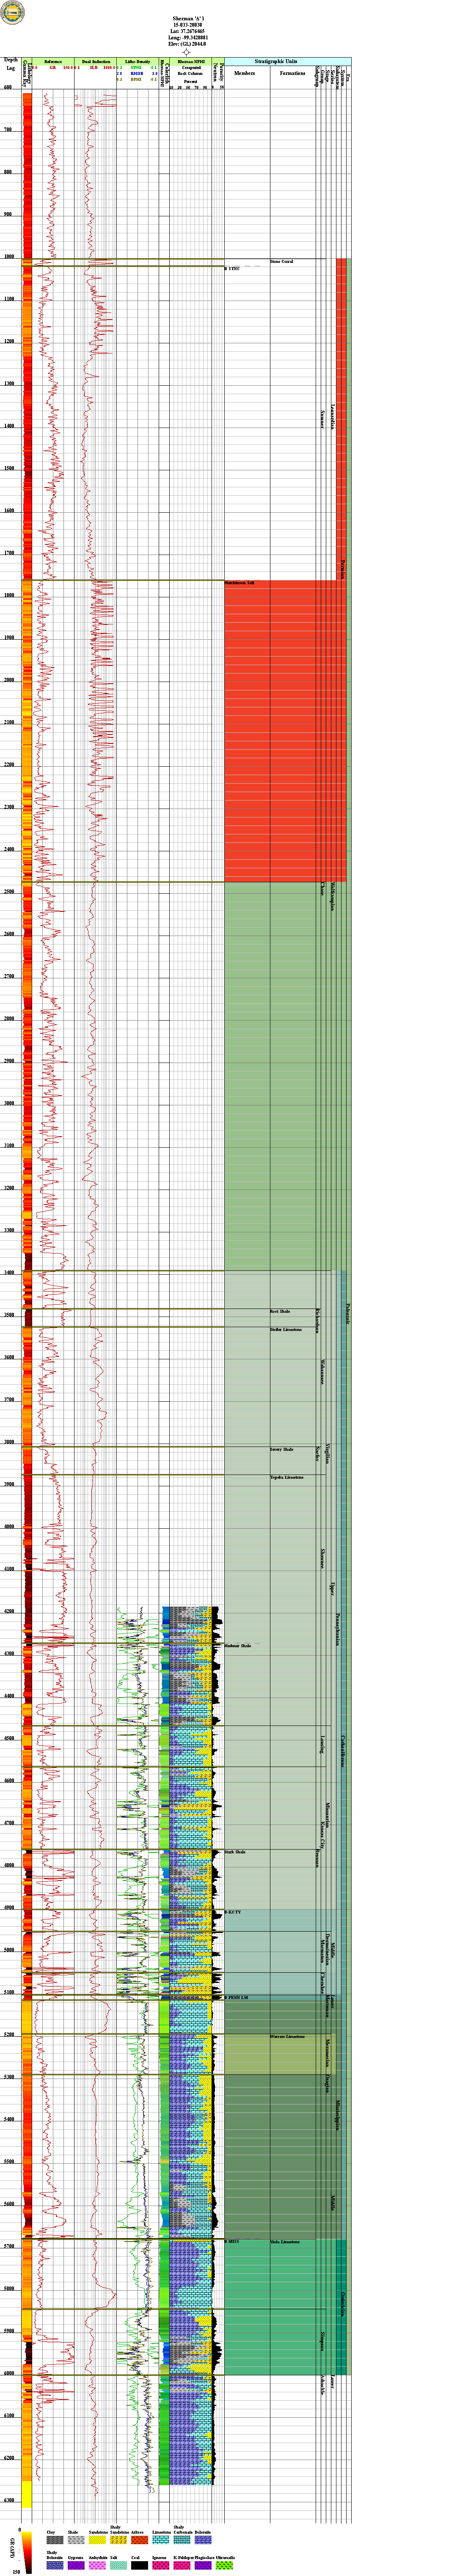
Task: Click the Topeka Limestone formation label
Action: tap(287, 1477)
